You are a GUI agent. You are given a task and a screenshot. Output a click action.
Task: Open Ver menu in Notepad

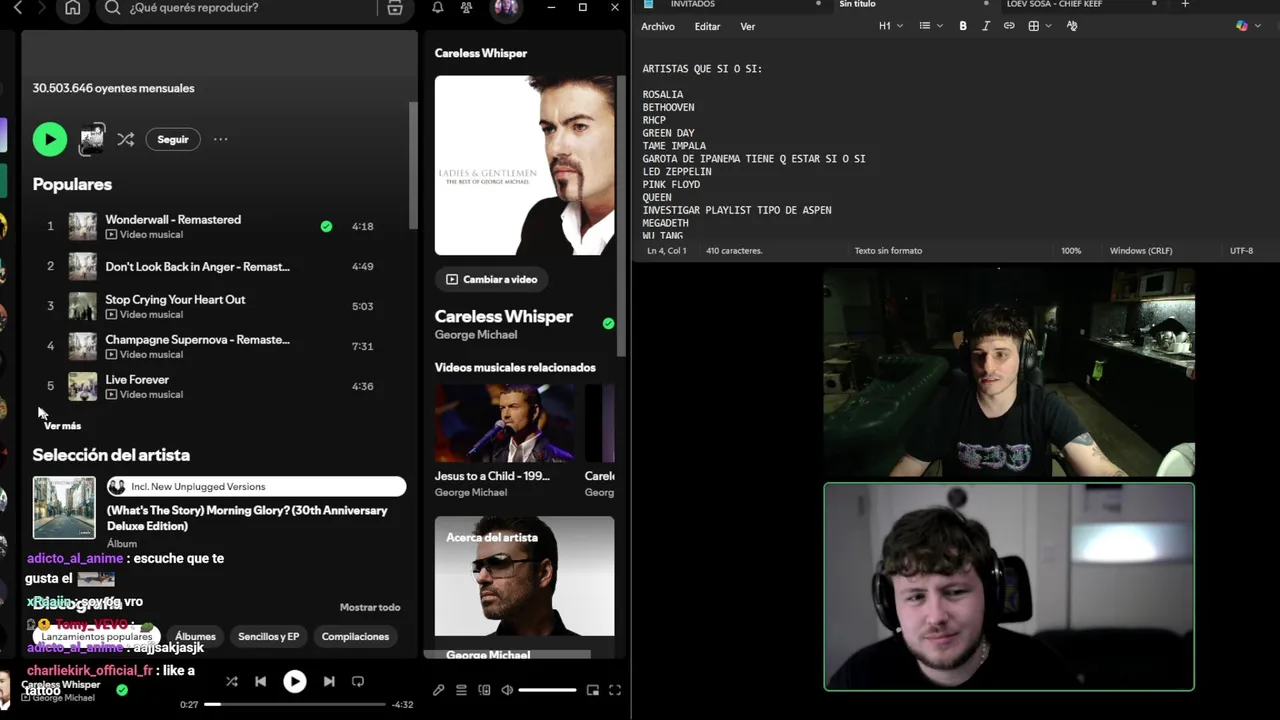[x=748, y=27]
